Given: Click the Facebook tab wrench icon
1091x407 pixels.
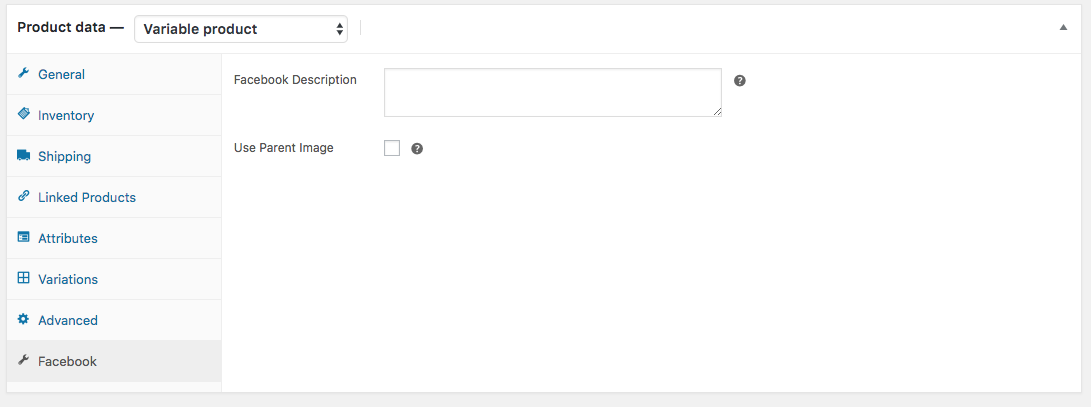Looking at the screenshot, I should [23, 360].
